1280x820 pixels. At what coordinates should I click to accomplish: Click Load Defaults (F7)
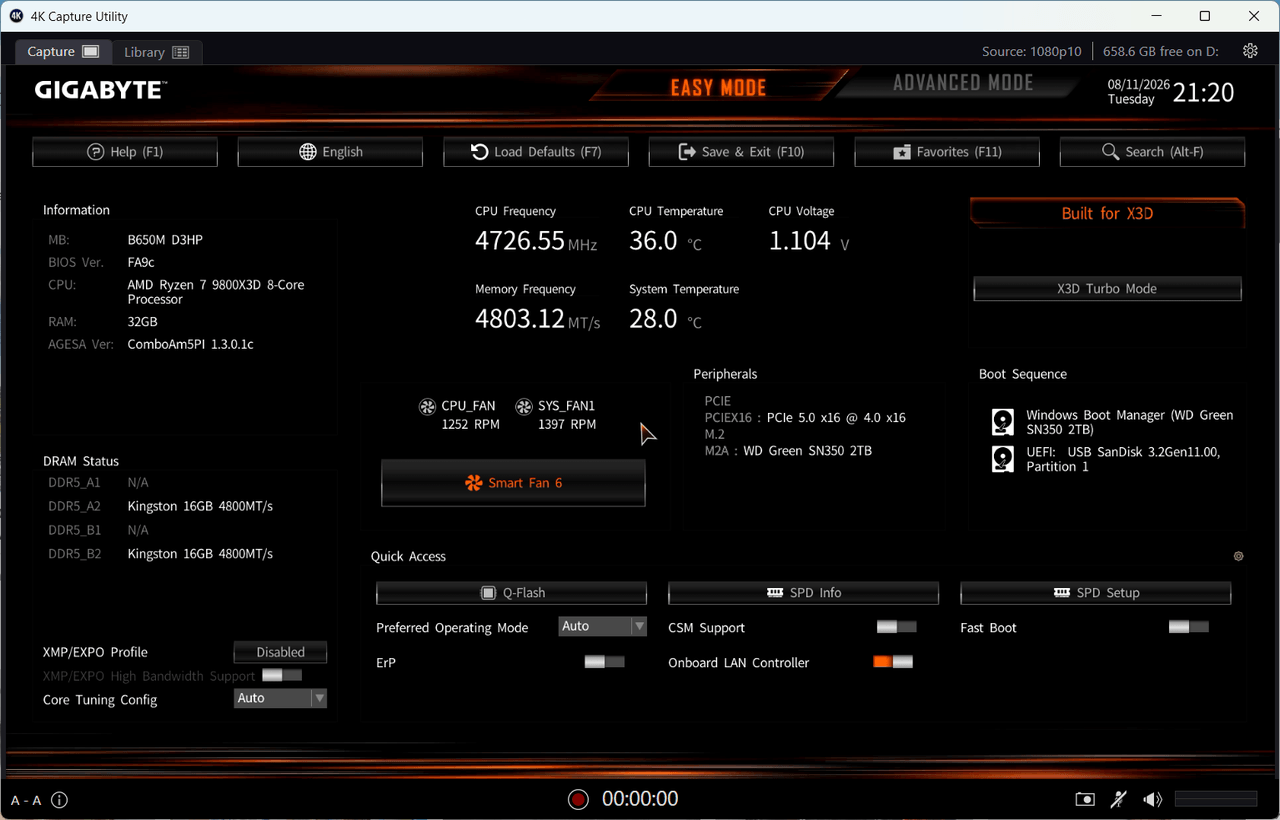click(536, 152)
